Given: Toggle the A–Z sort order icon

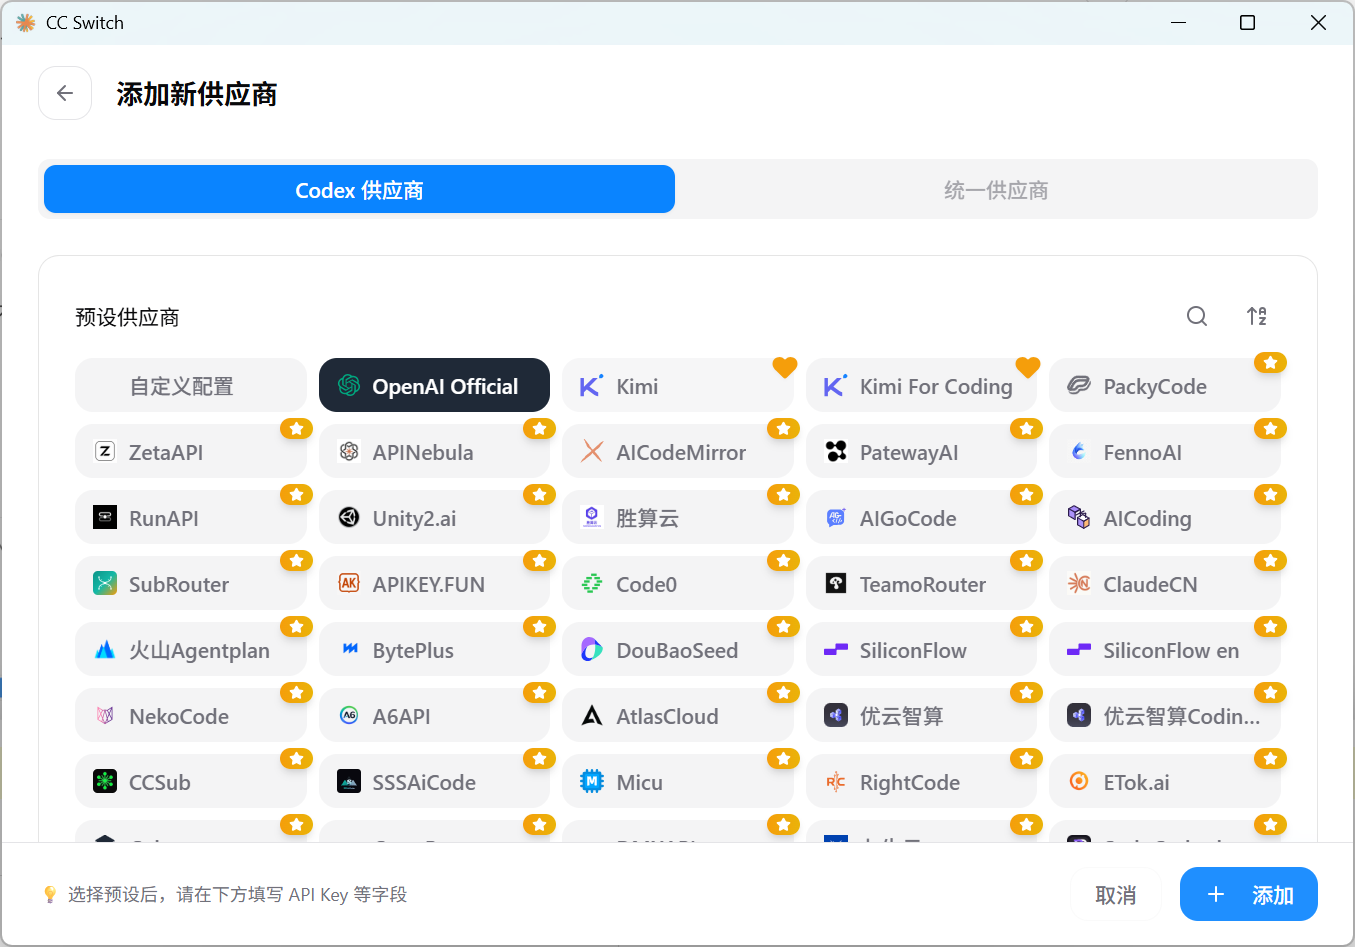Looking at the screenshot, I should pos(1257,317).
